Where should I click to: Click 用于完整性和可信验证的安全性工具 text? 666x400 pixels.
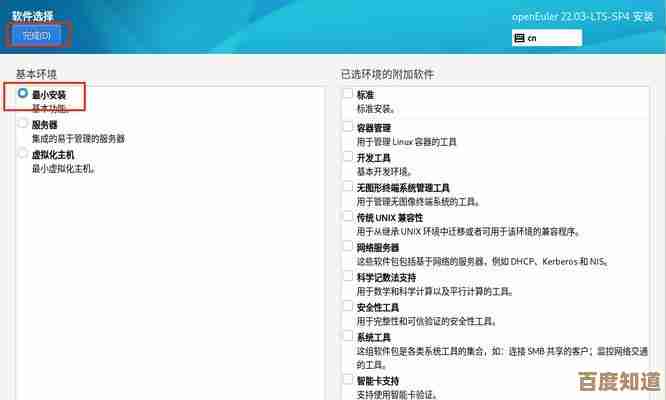click(427, 321)
